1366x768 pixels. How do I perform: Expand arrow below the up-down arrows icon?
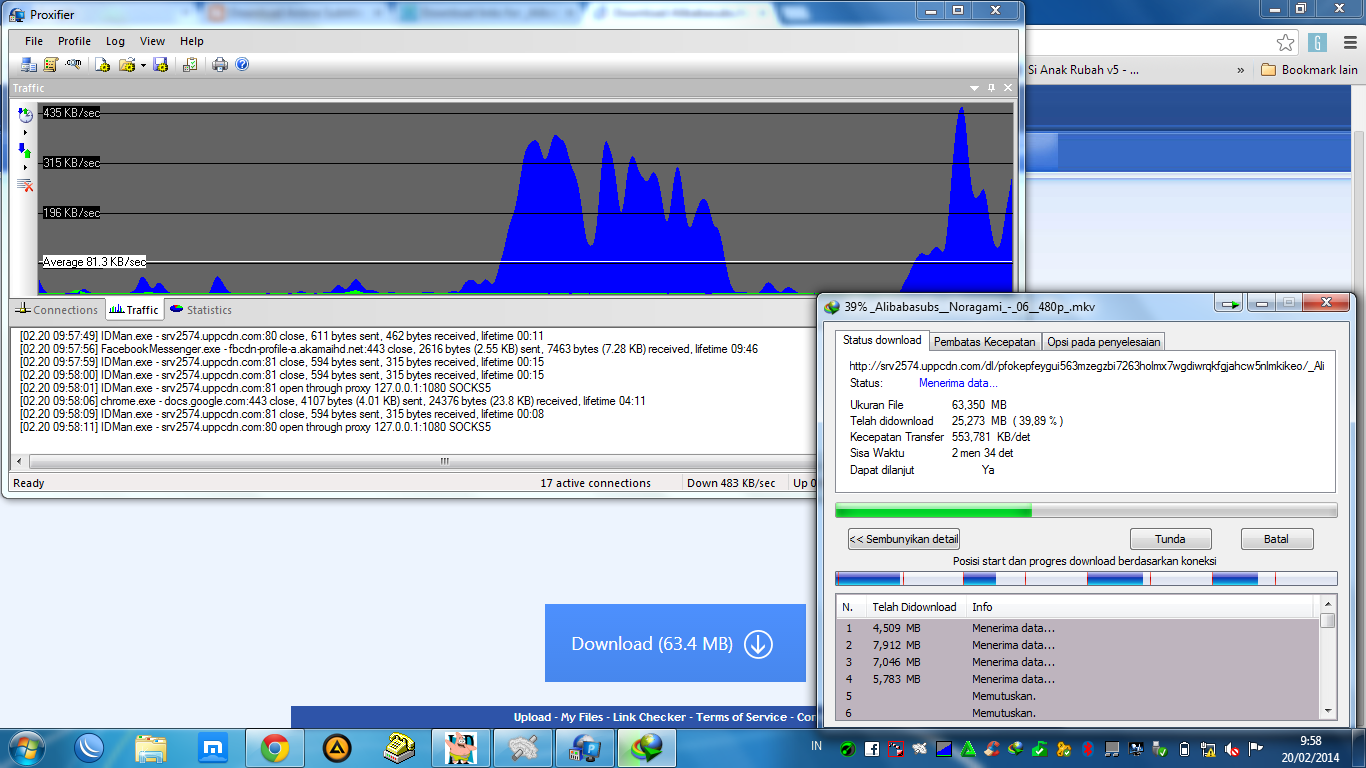coord(25,167)
